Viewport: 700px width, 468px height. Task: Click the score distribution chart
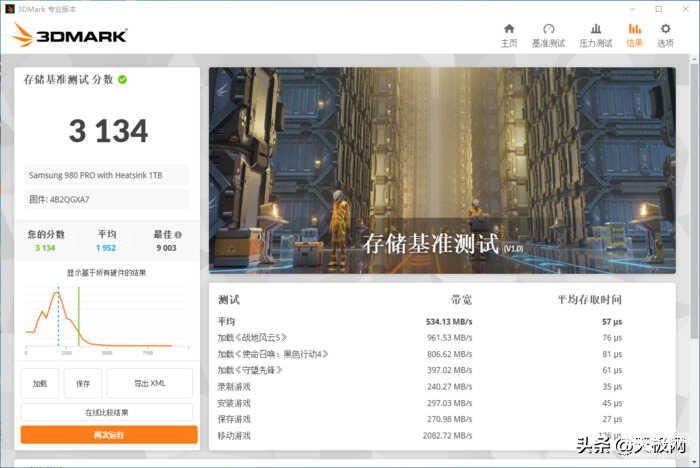105,318
